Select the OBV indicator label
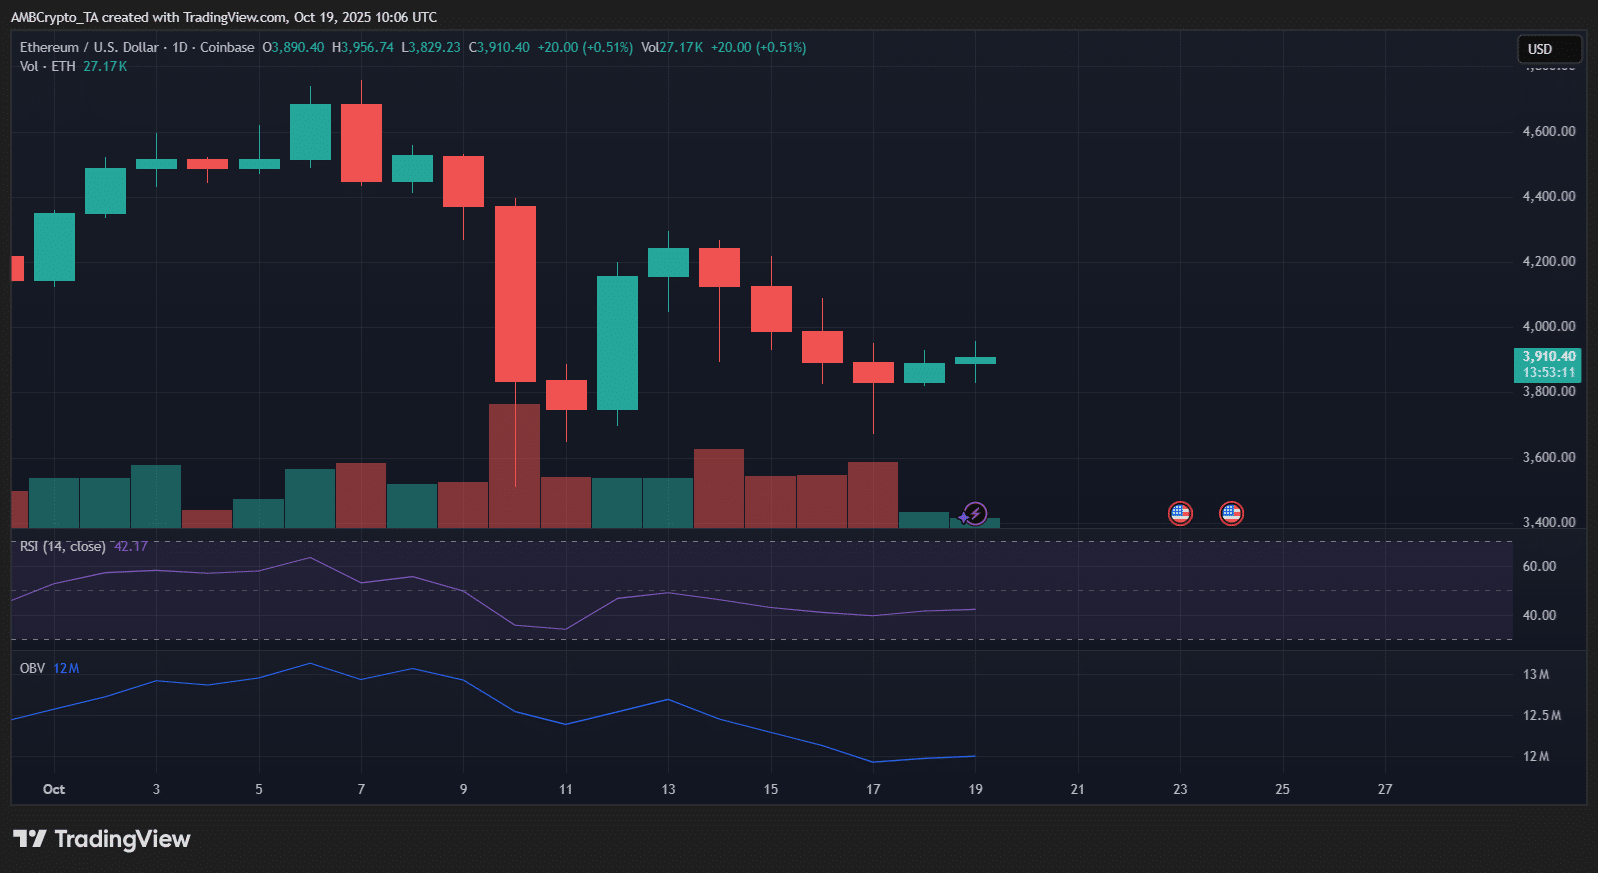The width and height of the screenshot is (1598, 873). (x=32, y=668)
